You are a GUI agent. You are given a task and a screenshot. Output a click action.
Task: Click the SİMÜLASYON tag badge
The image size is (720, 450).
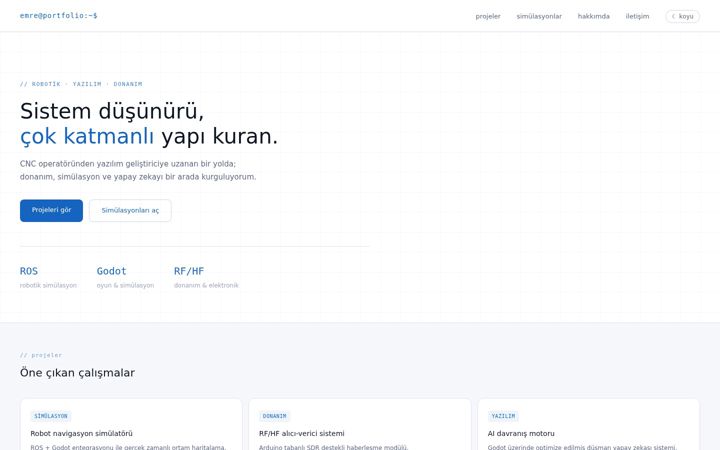(51, 416)
